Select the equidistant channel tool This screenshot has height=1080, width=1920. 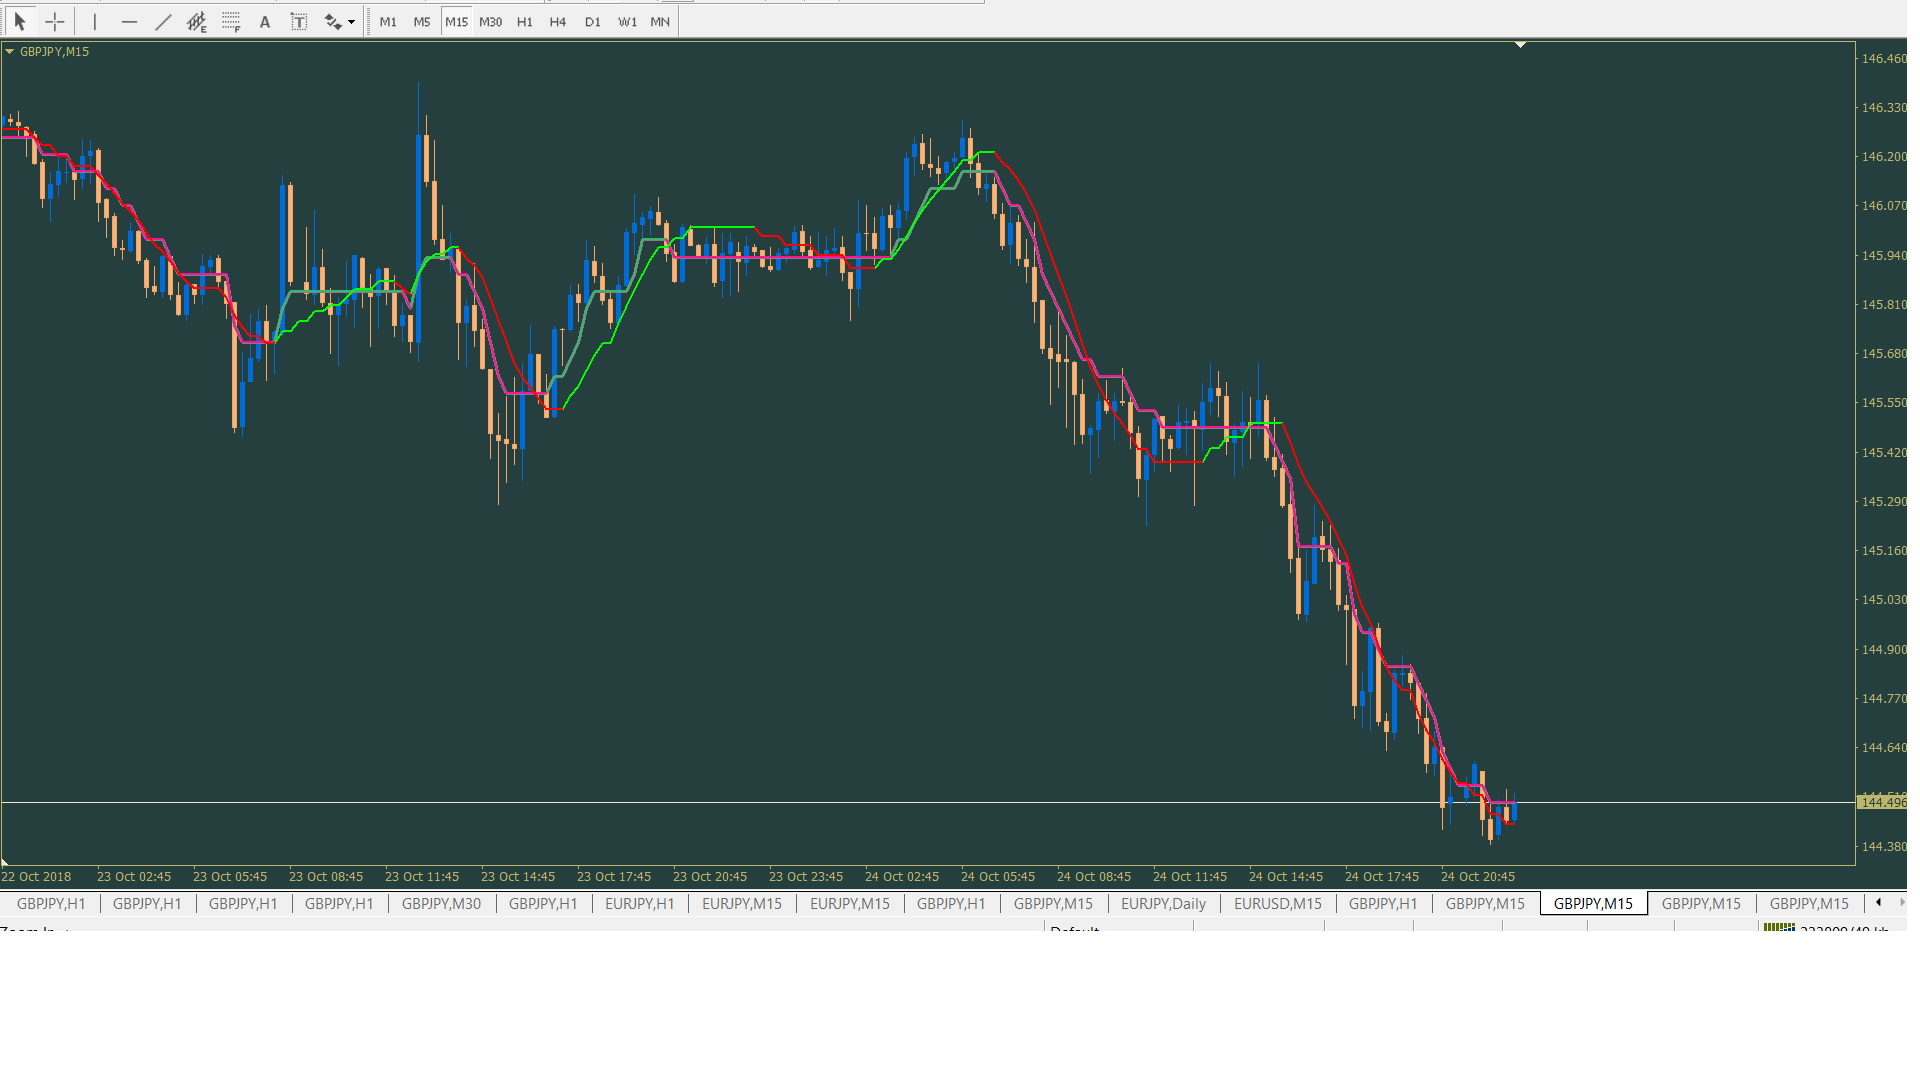(197, 21)
